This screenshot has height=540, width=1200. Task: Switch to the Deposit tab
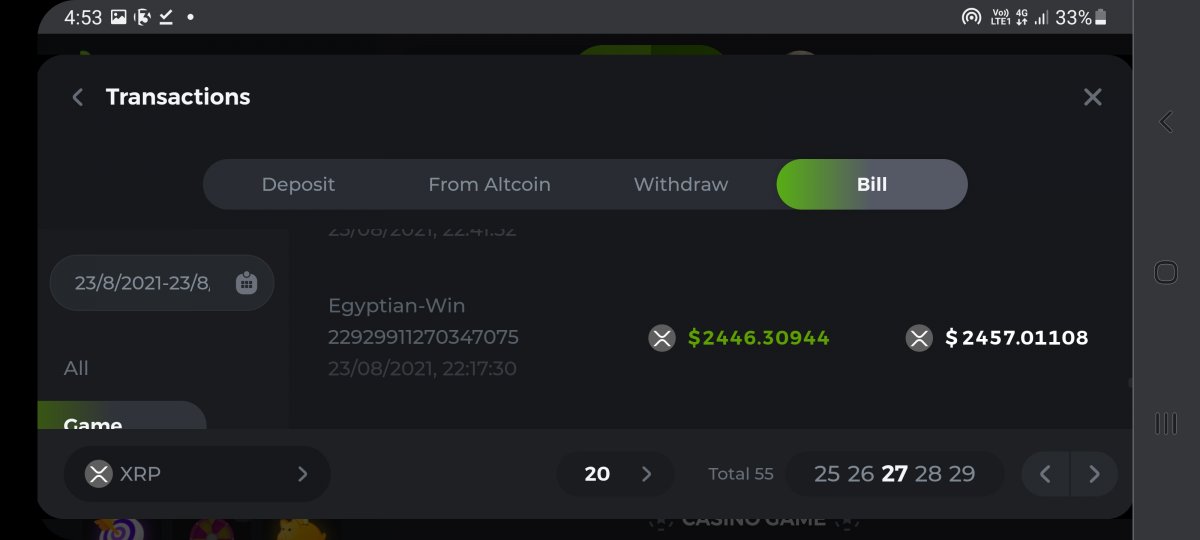pyautogui.click(x=298, y=184)
